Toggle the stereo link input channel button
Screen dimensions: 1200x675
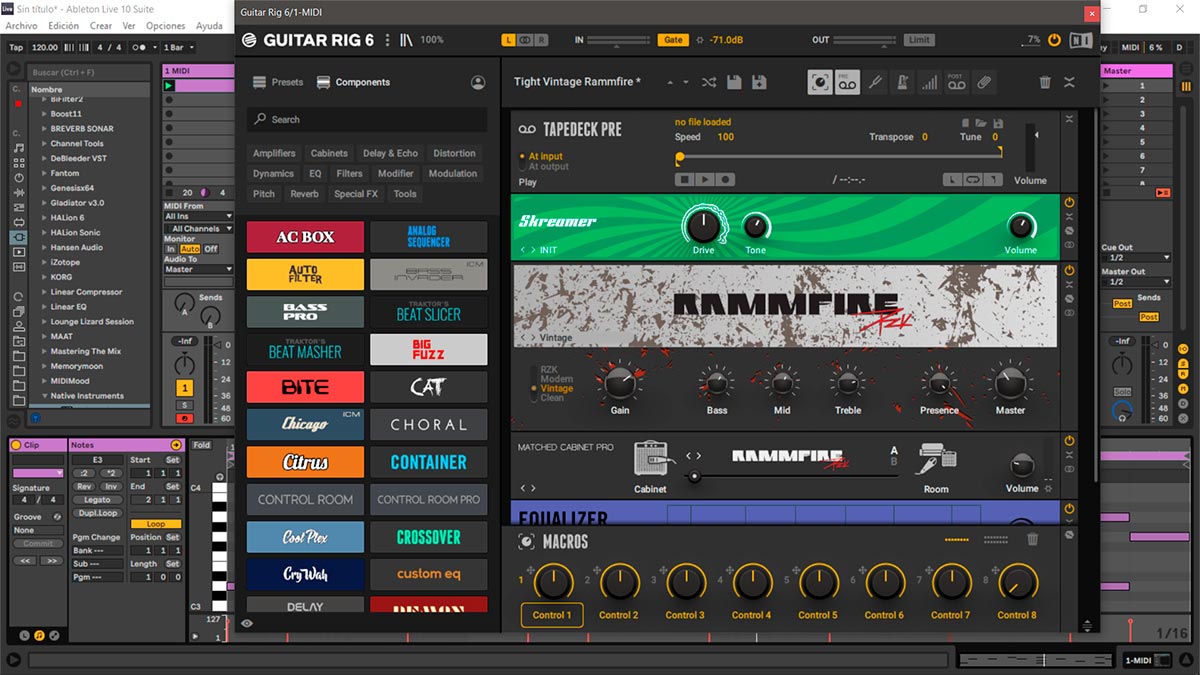tap(525, 40)
